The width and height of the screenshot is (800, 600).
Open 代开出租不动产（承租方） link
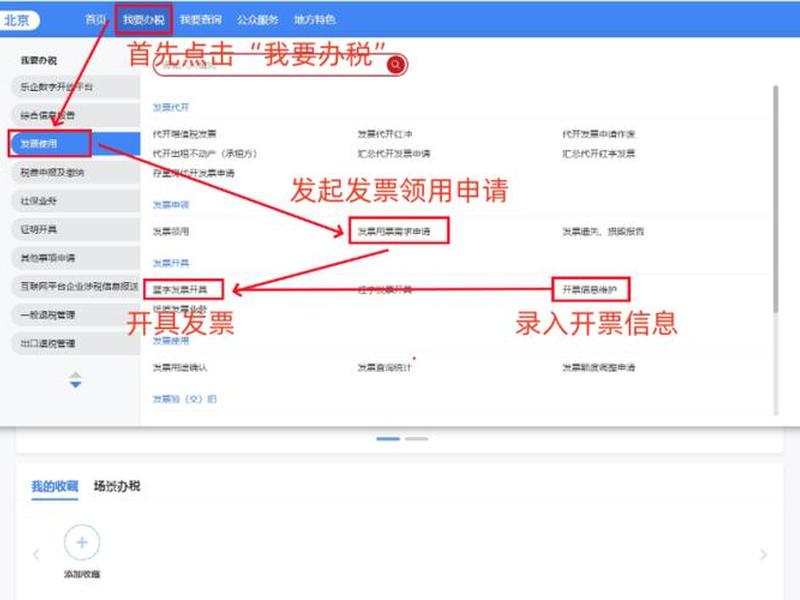point(205,154)
